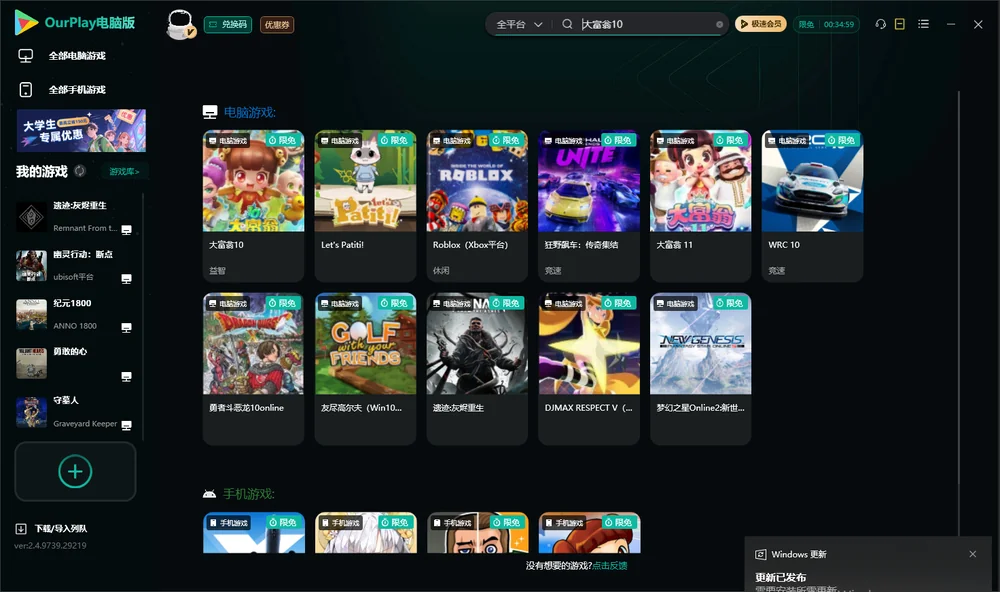
Task: Open the 狂野飙车：传奇集结 game card
Action: point(589,205)
